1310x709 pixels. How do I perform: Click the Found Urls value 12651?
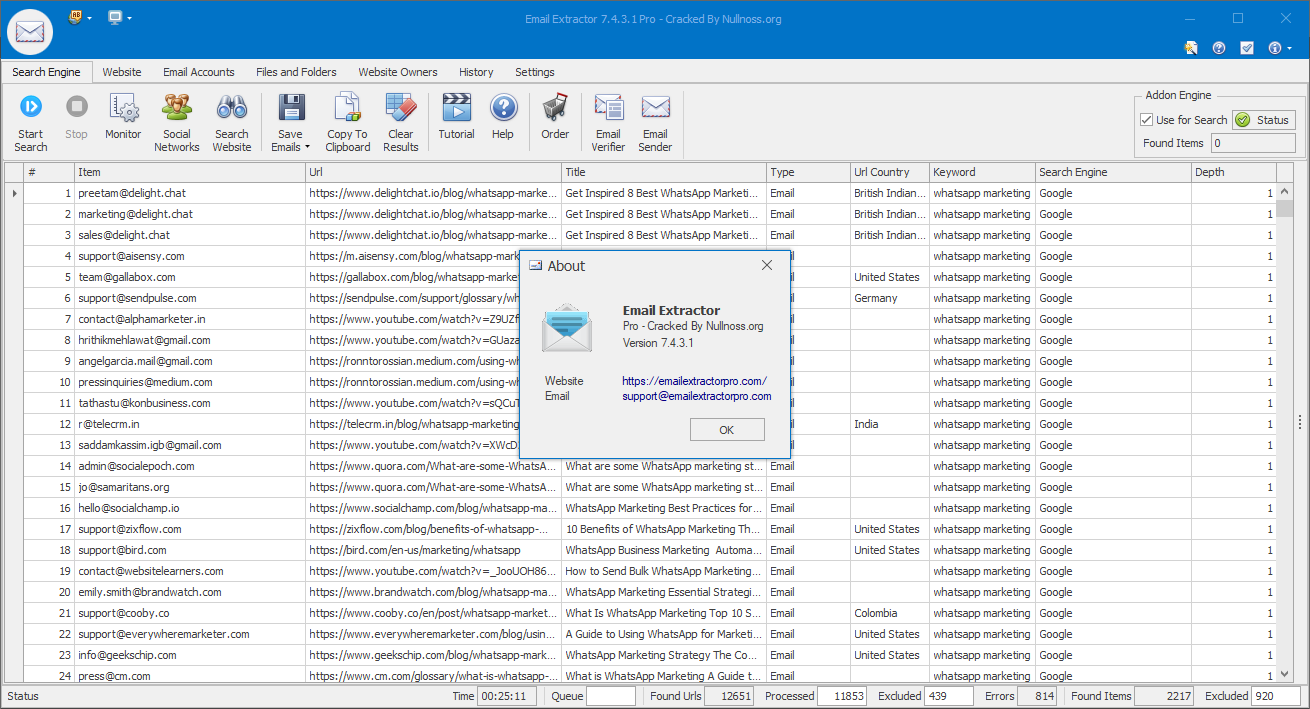(x=730, y=696)
